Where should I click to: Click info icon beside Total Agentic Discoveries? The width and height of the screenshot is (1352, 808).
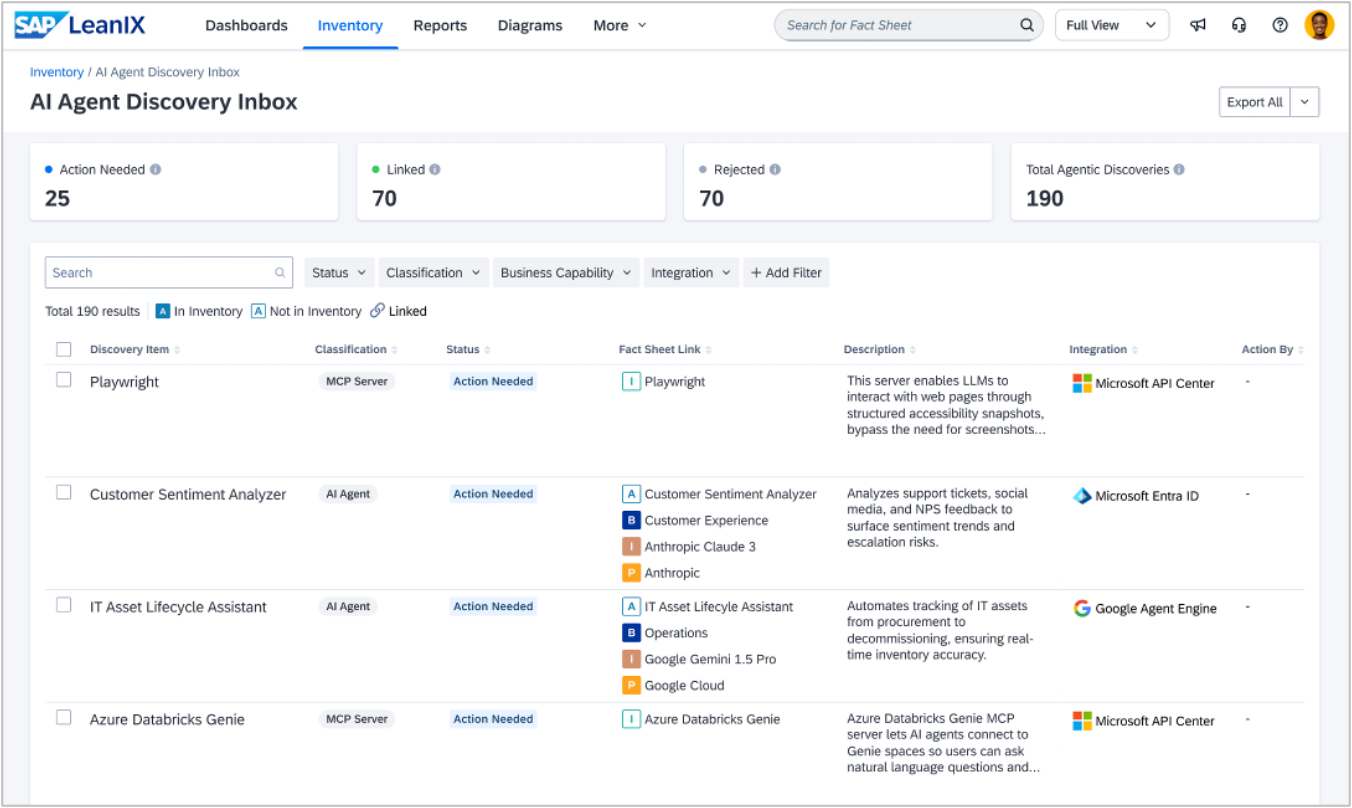1179,170
